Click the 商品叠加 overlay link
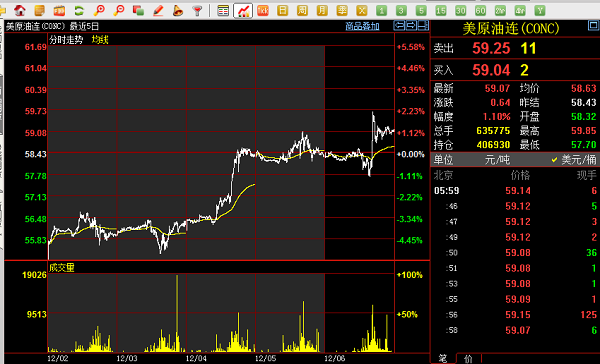The height and width of the screenshot is (364, 600). coord(362,26)
